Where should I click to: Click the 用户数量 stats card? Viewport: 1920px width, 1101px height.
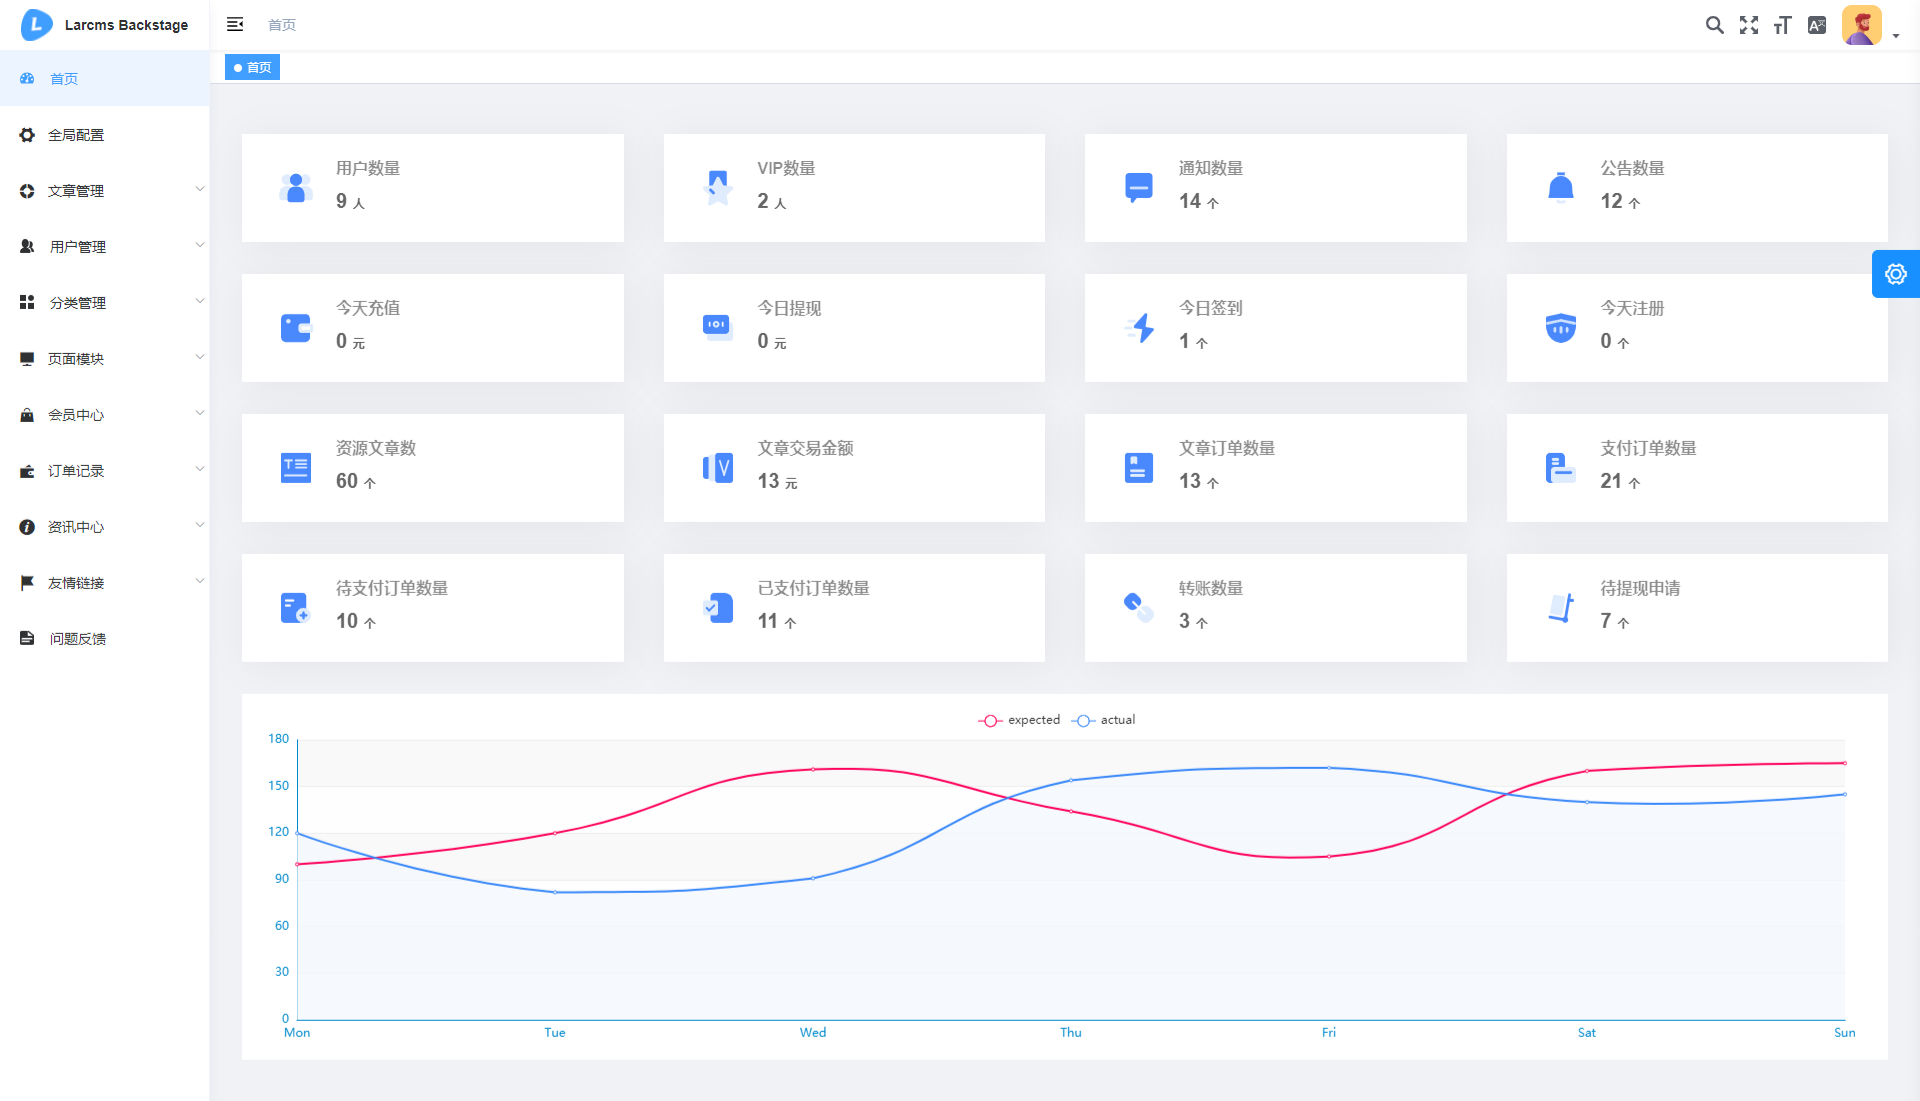432,187
